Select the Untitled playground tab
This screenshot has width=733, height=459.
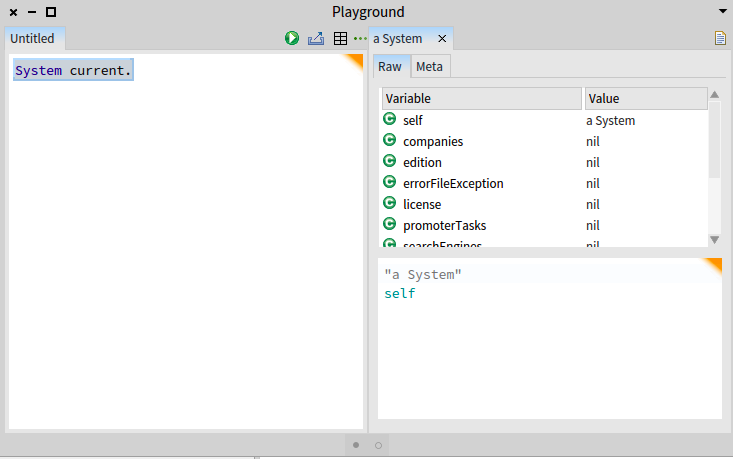click(32, 38)
